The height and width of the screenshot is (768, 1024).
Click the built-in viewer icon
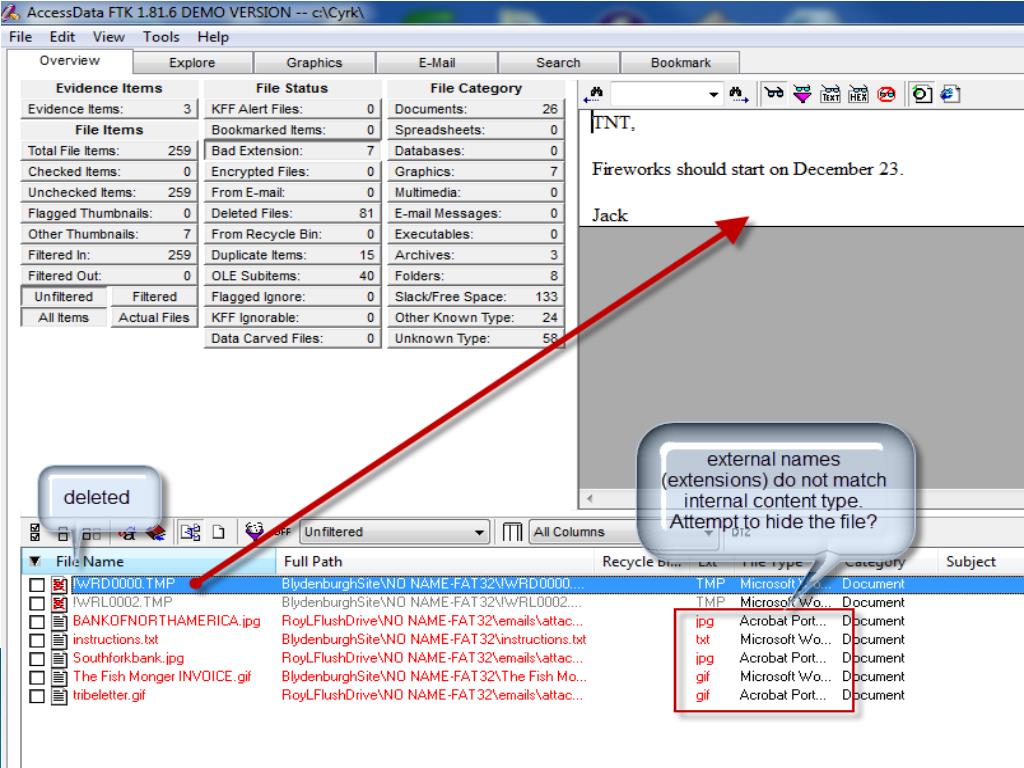click(921, 94)
